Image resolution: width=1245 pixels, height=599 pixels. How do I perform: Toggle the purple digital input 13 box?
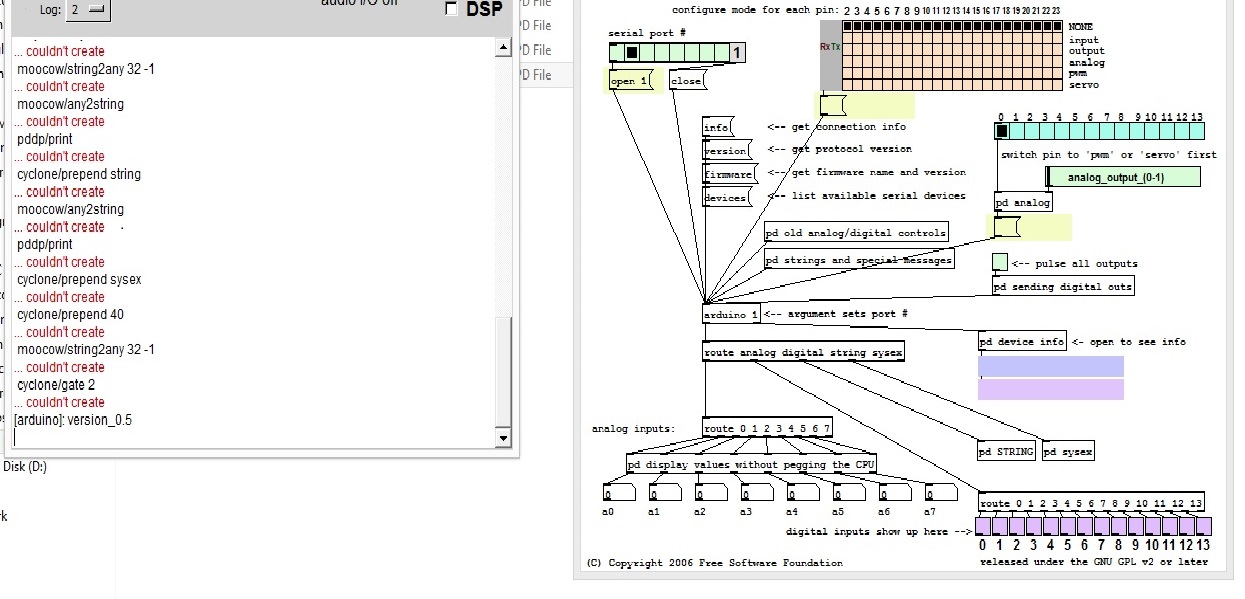coord(1203,526)
